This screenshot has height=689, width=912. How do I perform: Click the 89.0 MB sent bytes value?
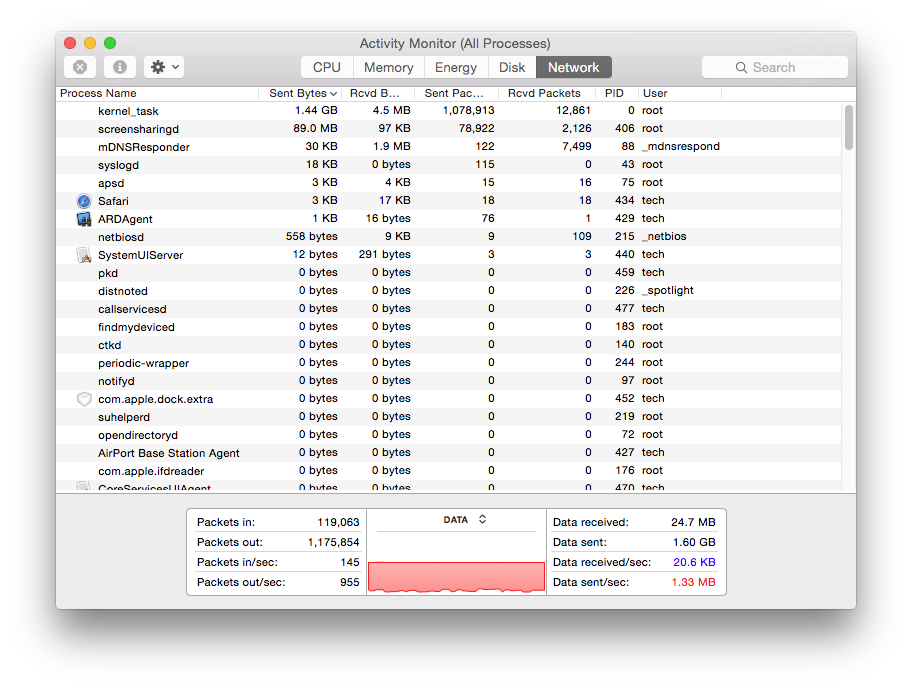[315, 128]
